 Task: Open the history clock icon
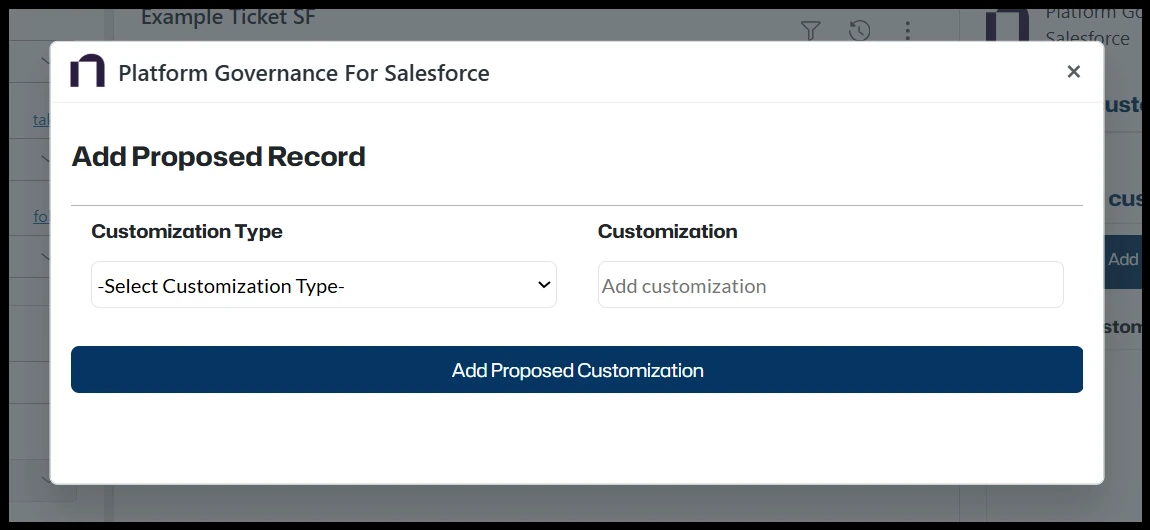[x=859, y=31]
